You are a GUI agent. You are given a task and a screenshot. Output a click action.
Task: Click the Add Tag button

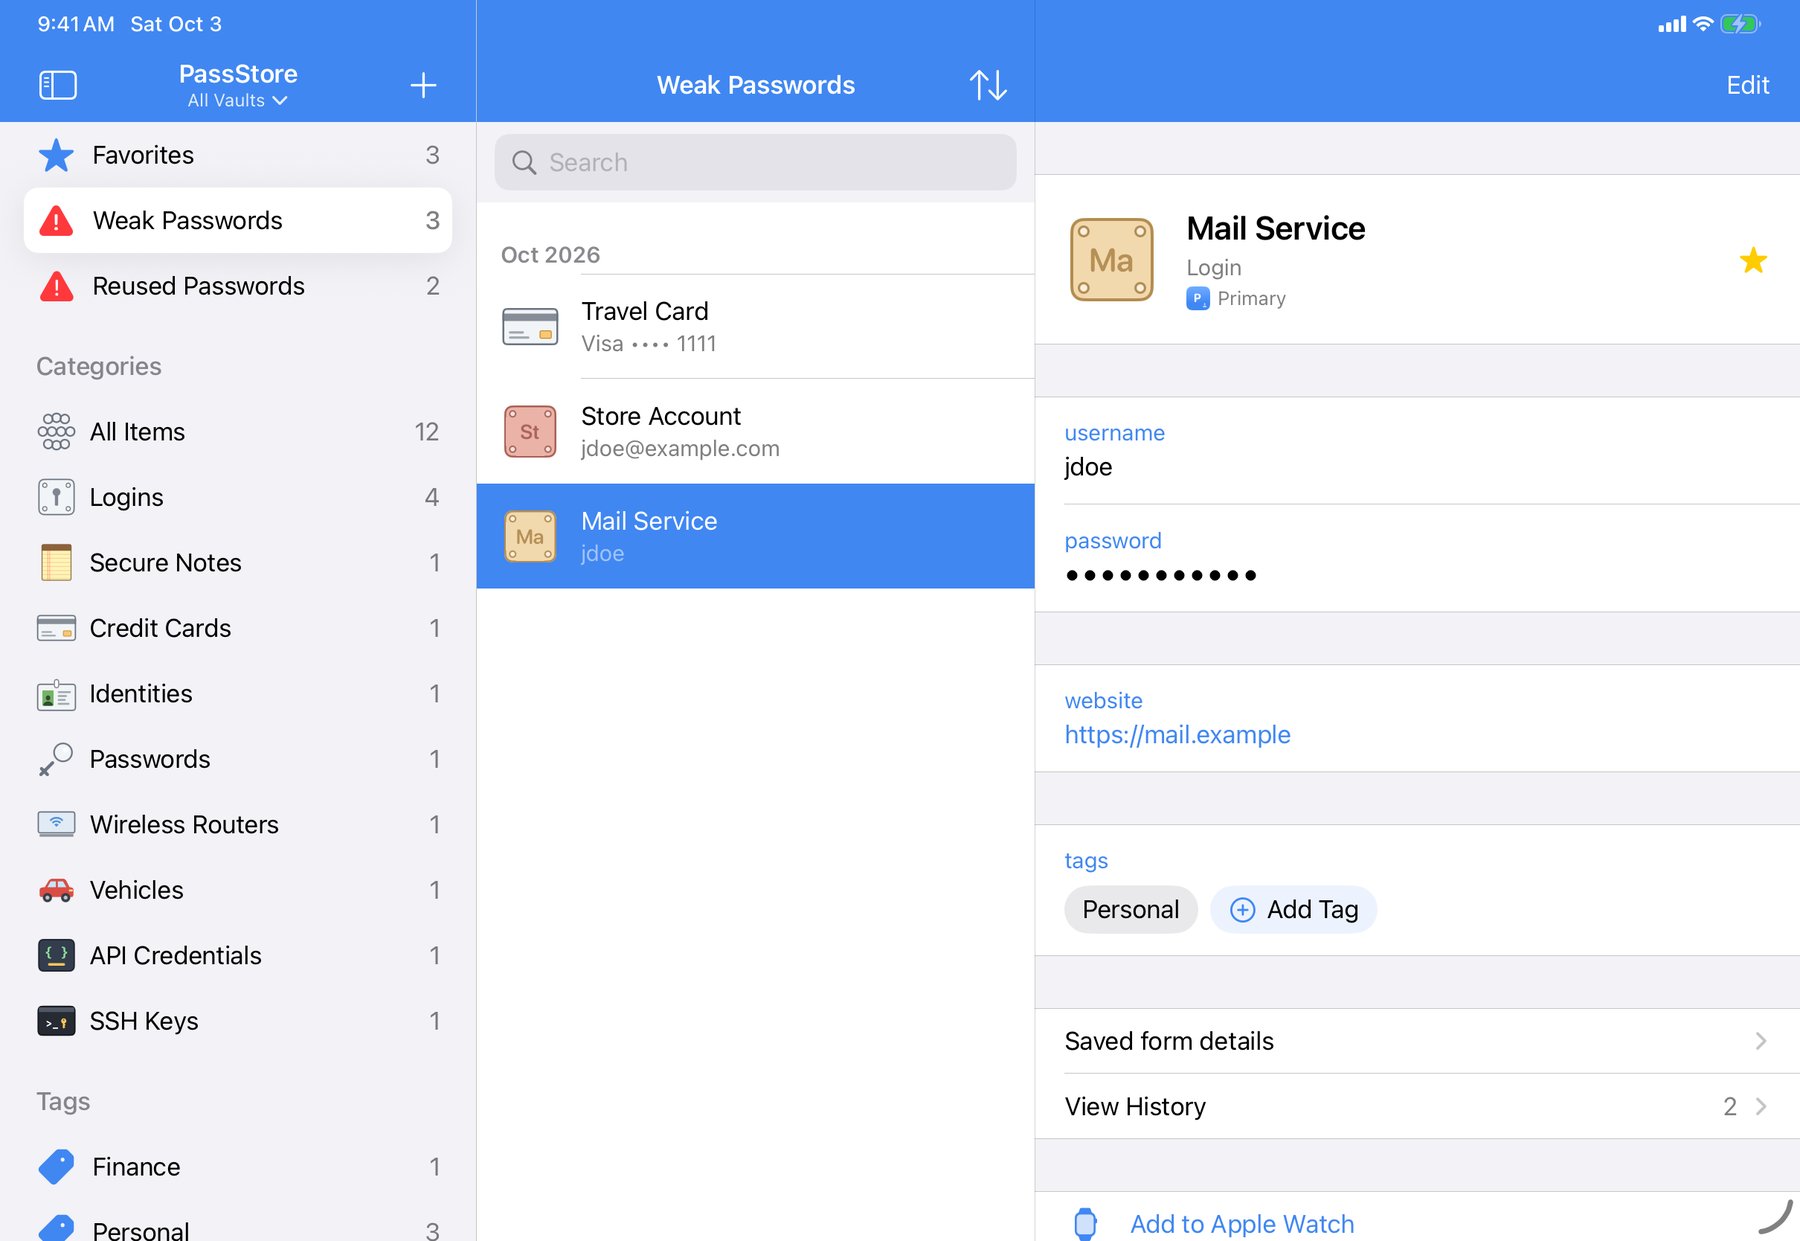pyautogui.click(x=1293, y=909)
